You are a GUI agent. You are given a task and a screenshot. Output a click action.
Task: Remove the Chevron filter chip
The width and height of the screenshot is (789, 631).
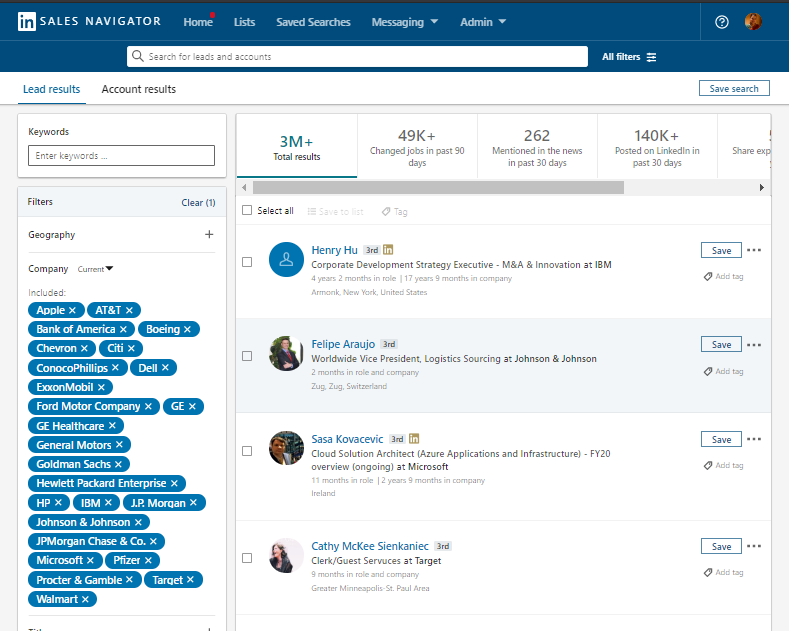click(84, 348)
